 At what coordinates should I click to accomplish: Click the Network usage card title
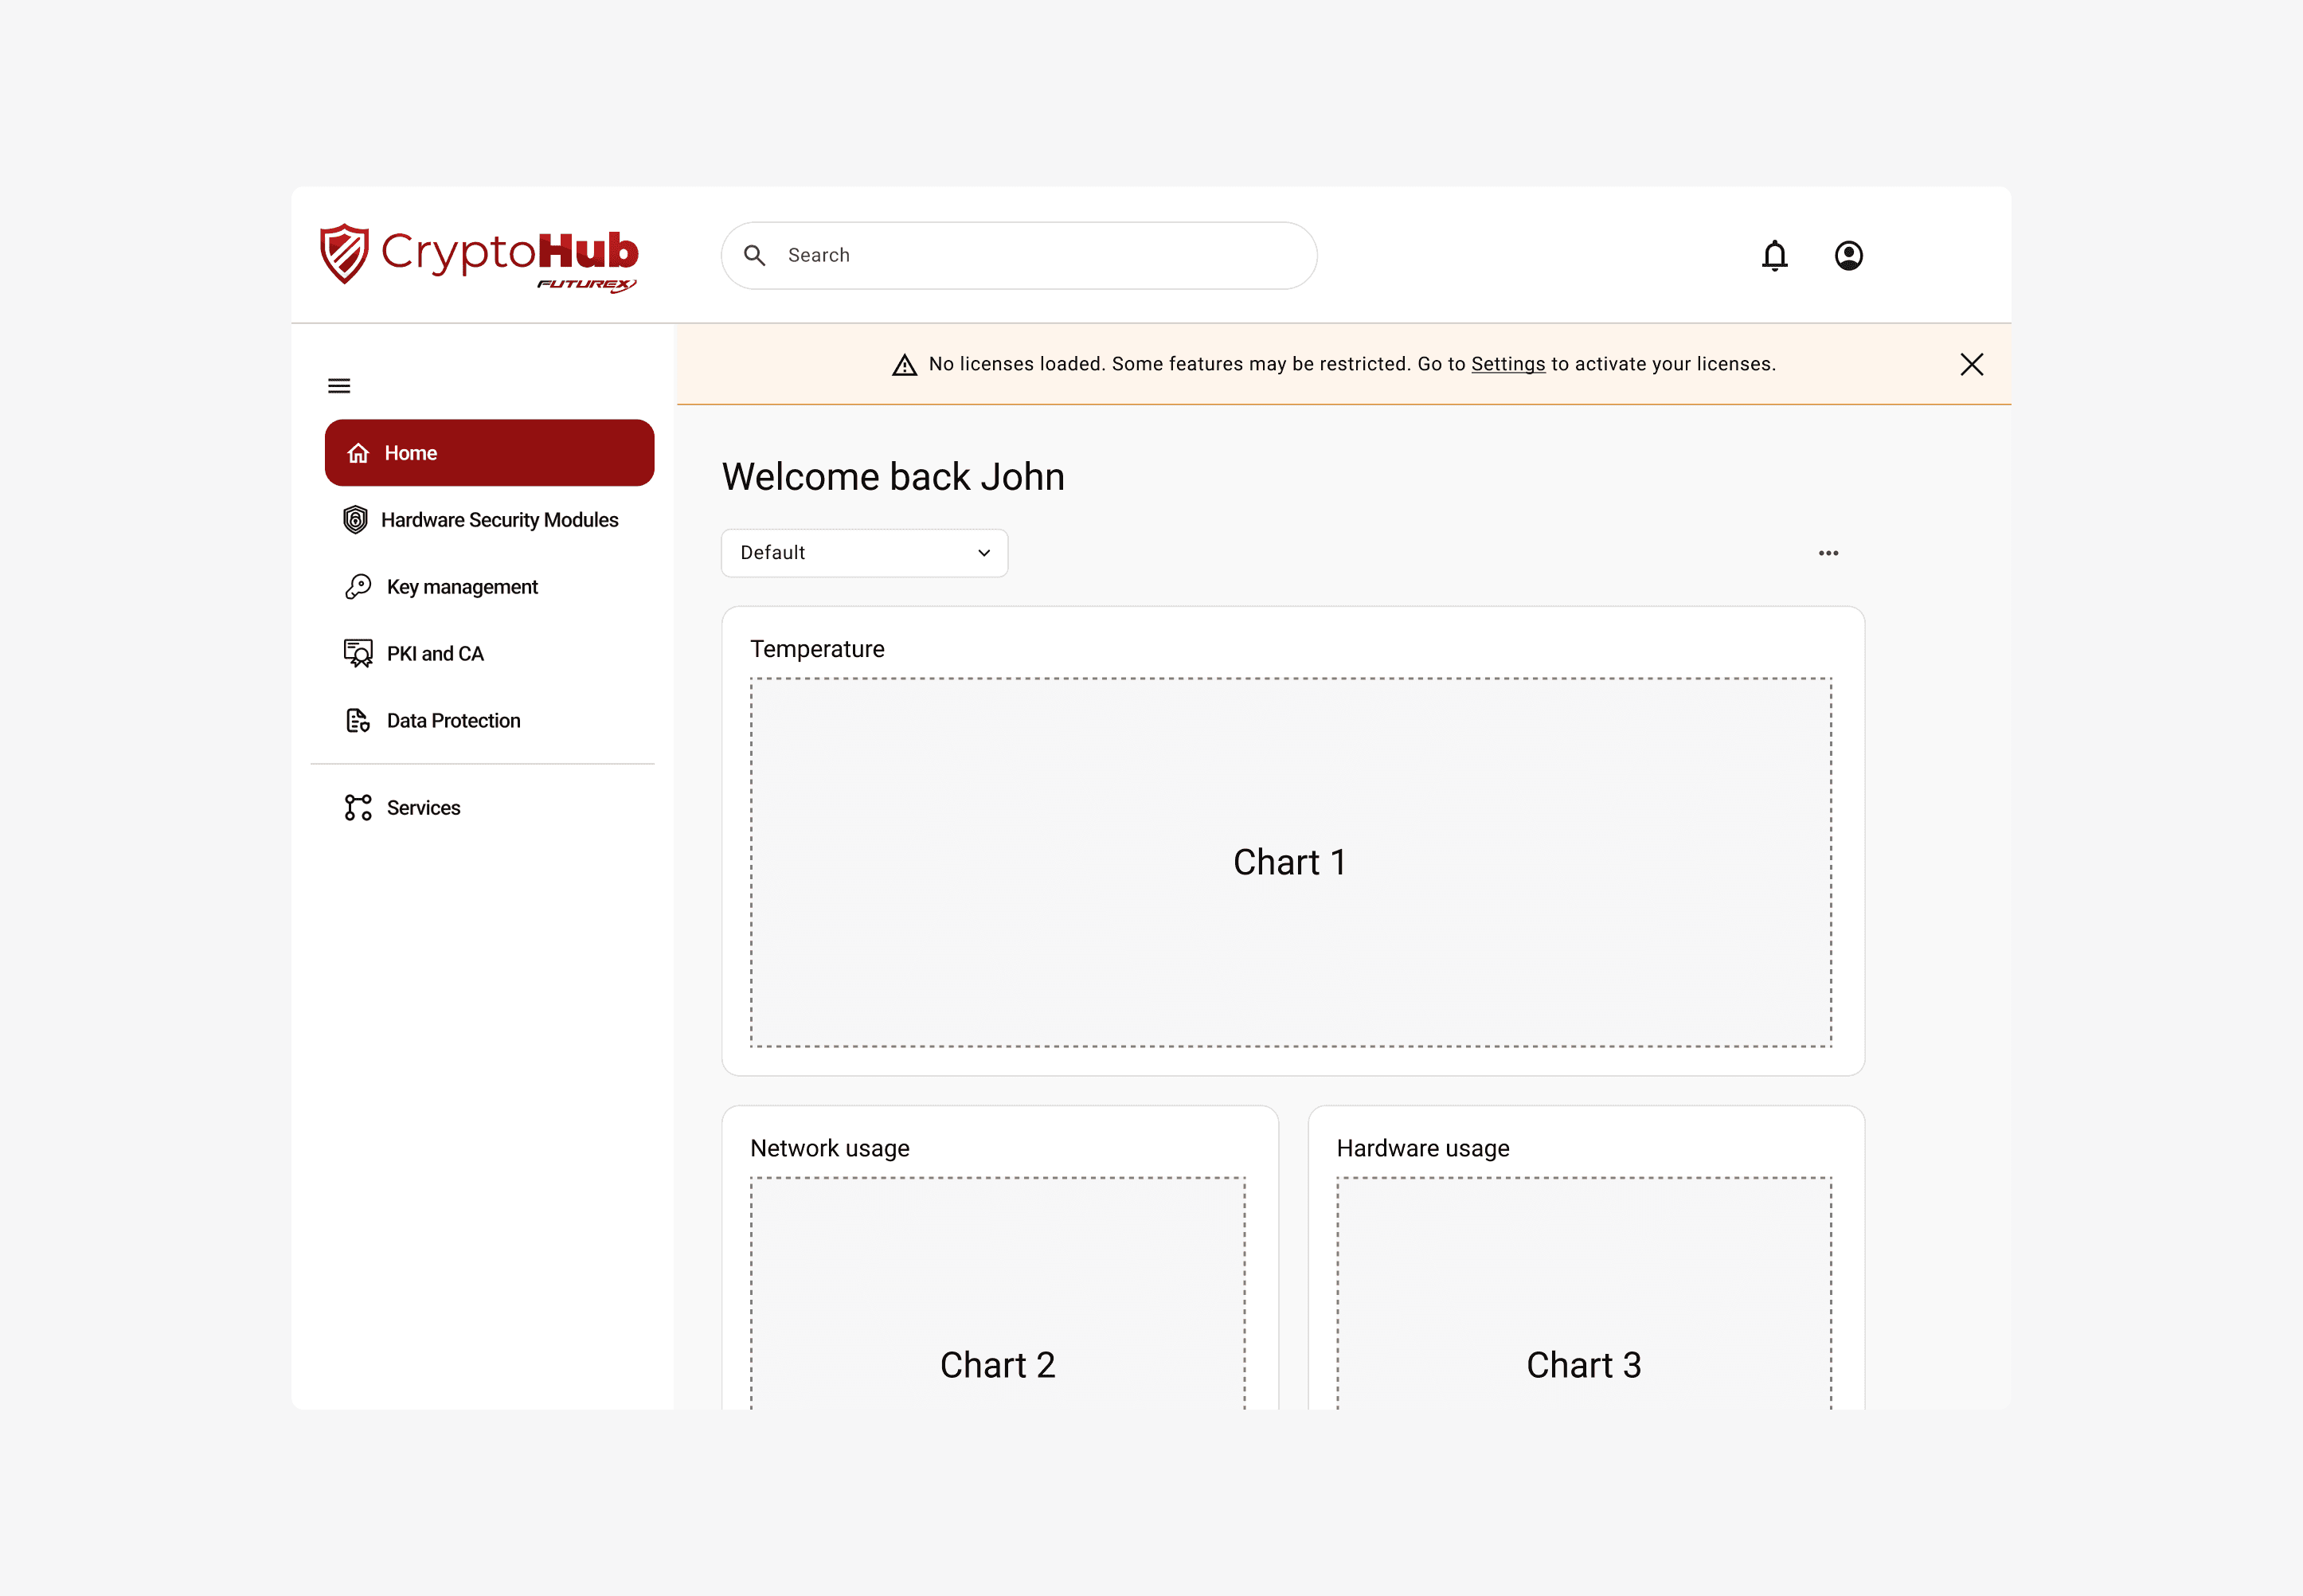click(829, 1148)
